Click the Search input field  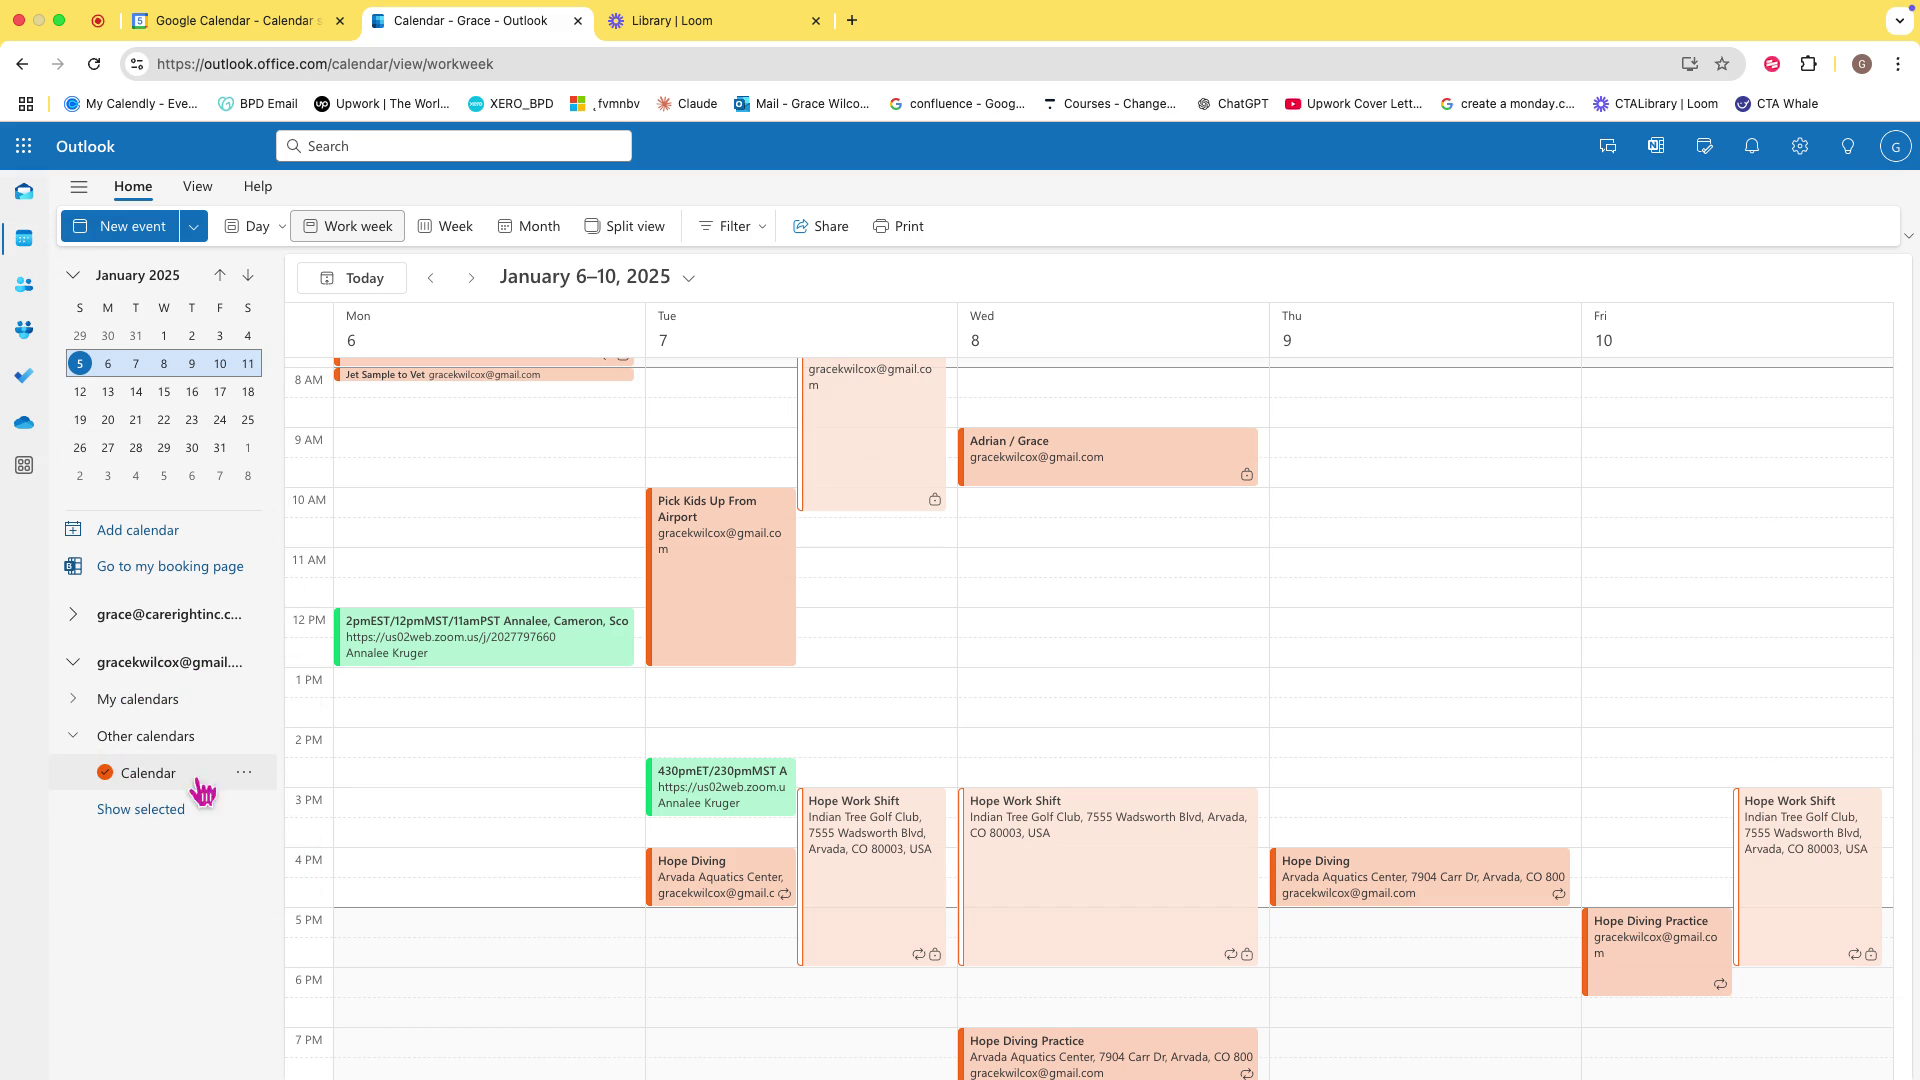tap(455, 146)
